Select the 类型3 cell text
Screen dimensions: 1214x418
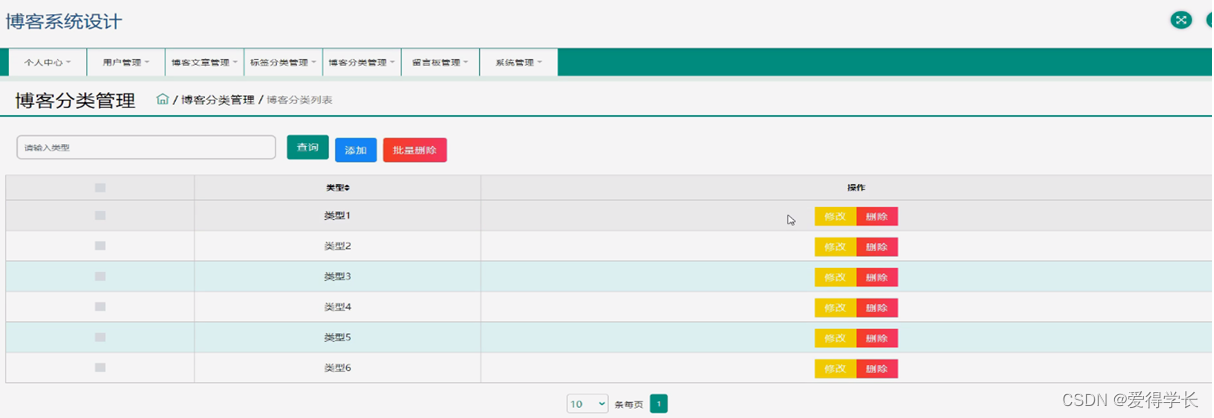(x=338, y=277)
